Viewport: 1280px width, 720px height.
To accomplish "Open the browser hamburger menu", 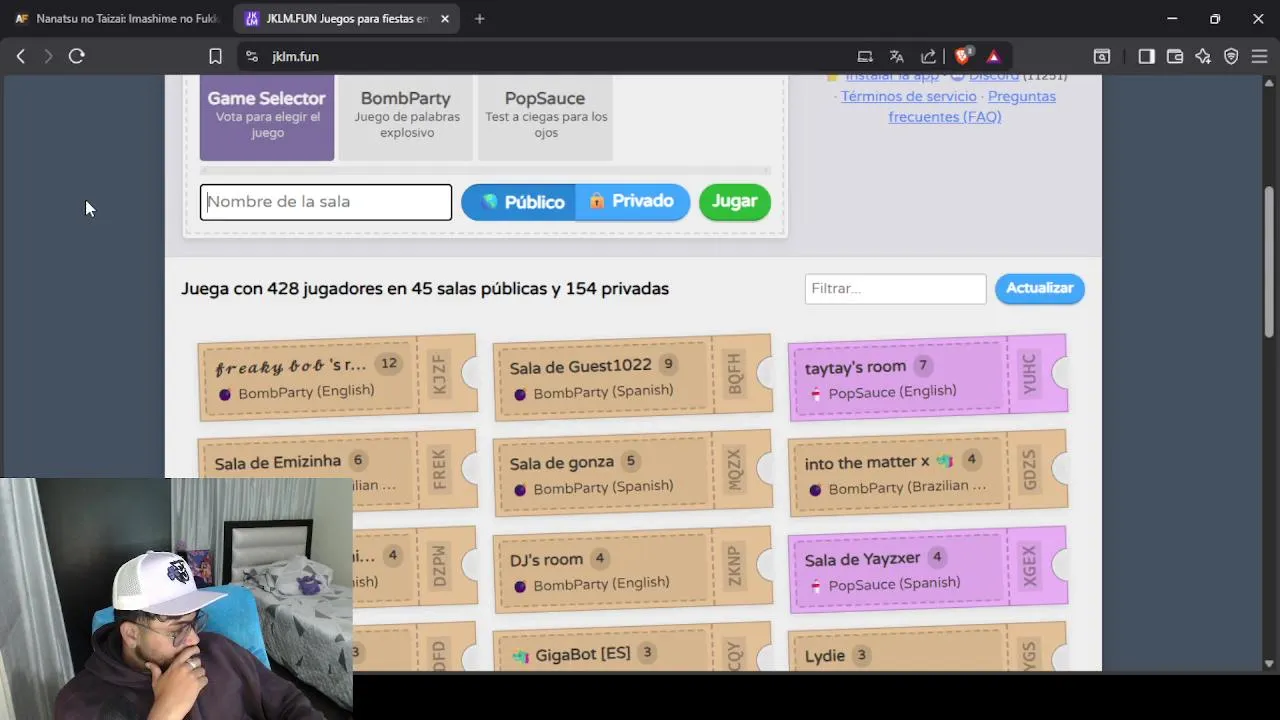I will 1259,57.
